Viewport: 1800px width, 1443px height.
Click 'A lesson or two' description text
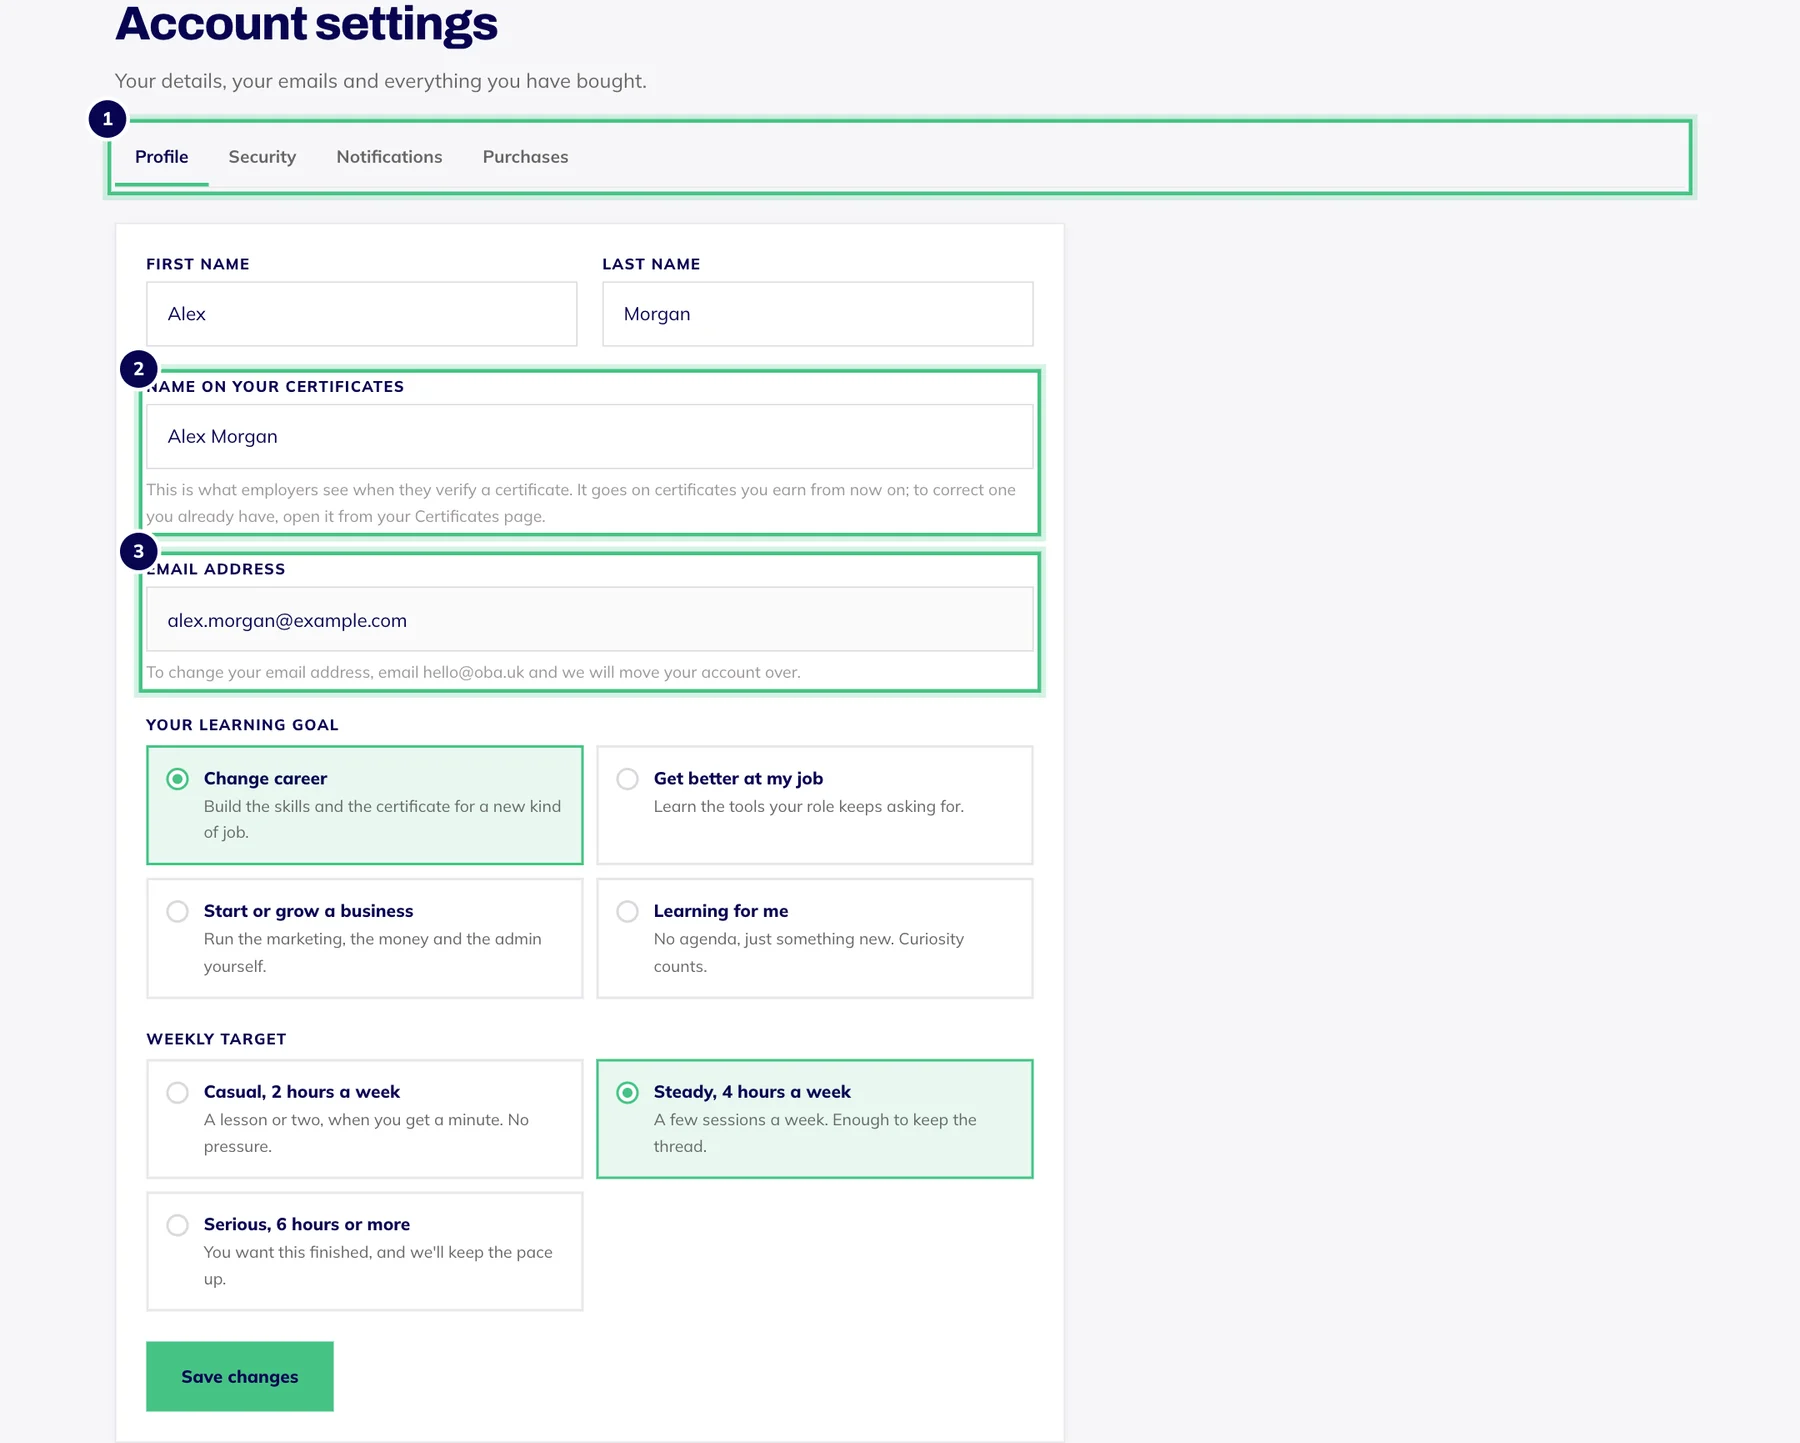tap(366, 1133)
